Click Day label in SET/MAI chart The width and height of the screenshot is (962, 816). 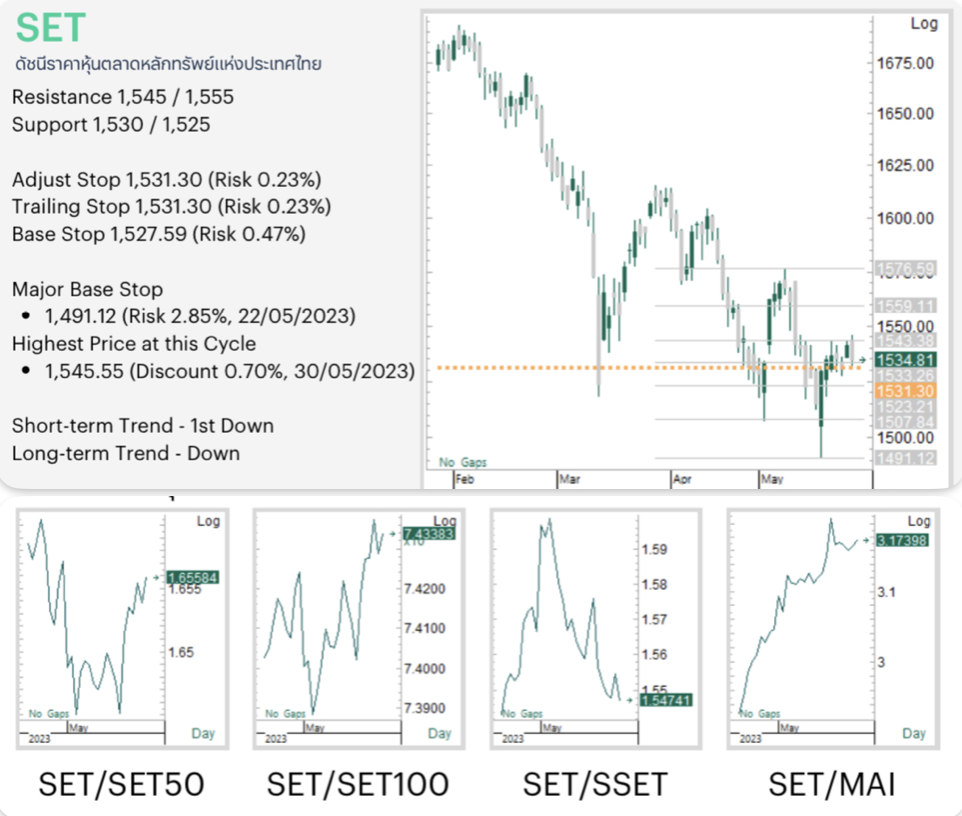(x=914, y=734)
